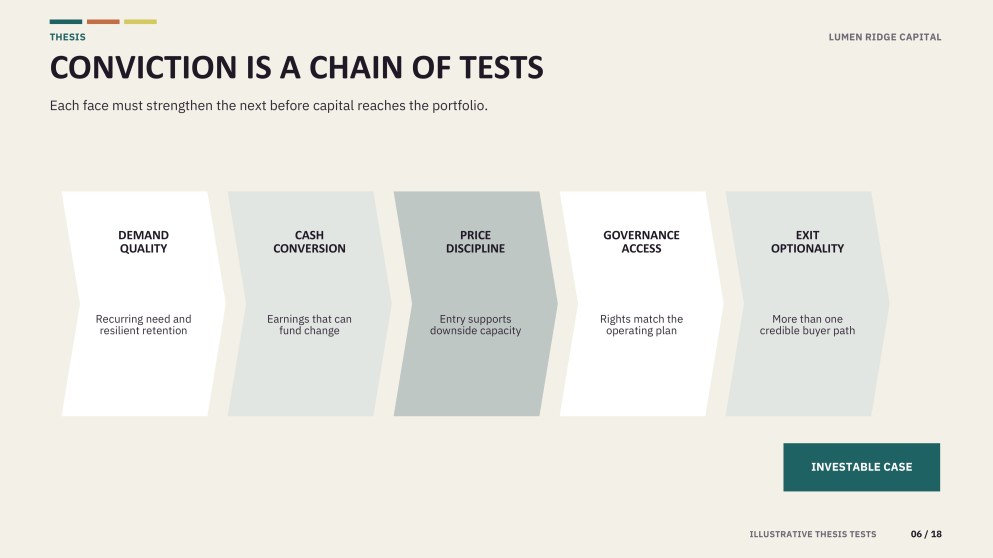
Task: Click 'Recurring need and resilient retention' text
Action: [144, 325]
